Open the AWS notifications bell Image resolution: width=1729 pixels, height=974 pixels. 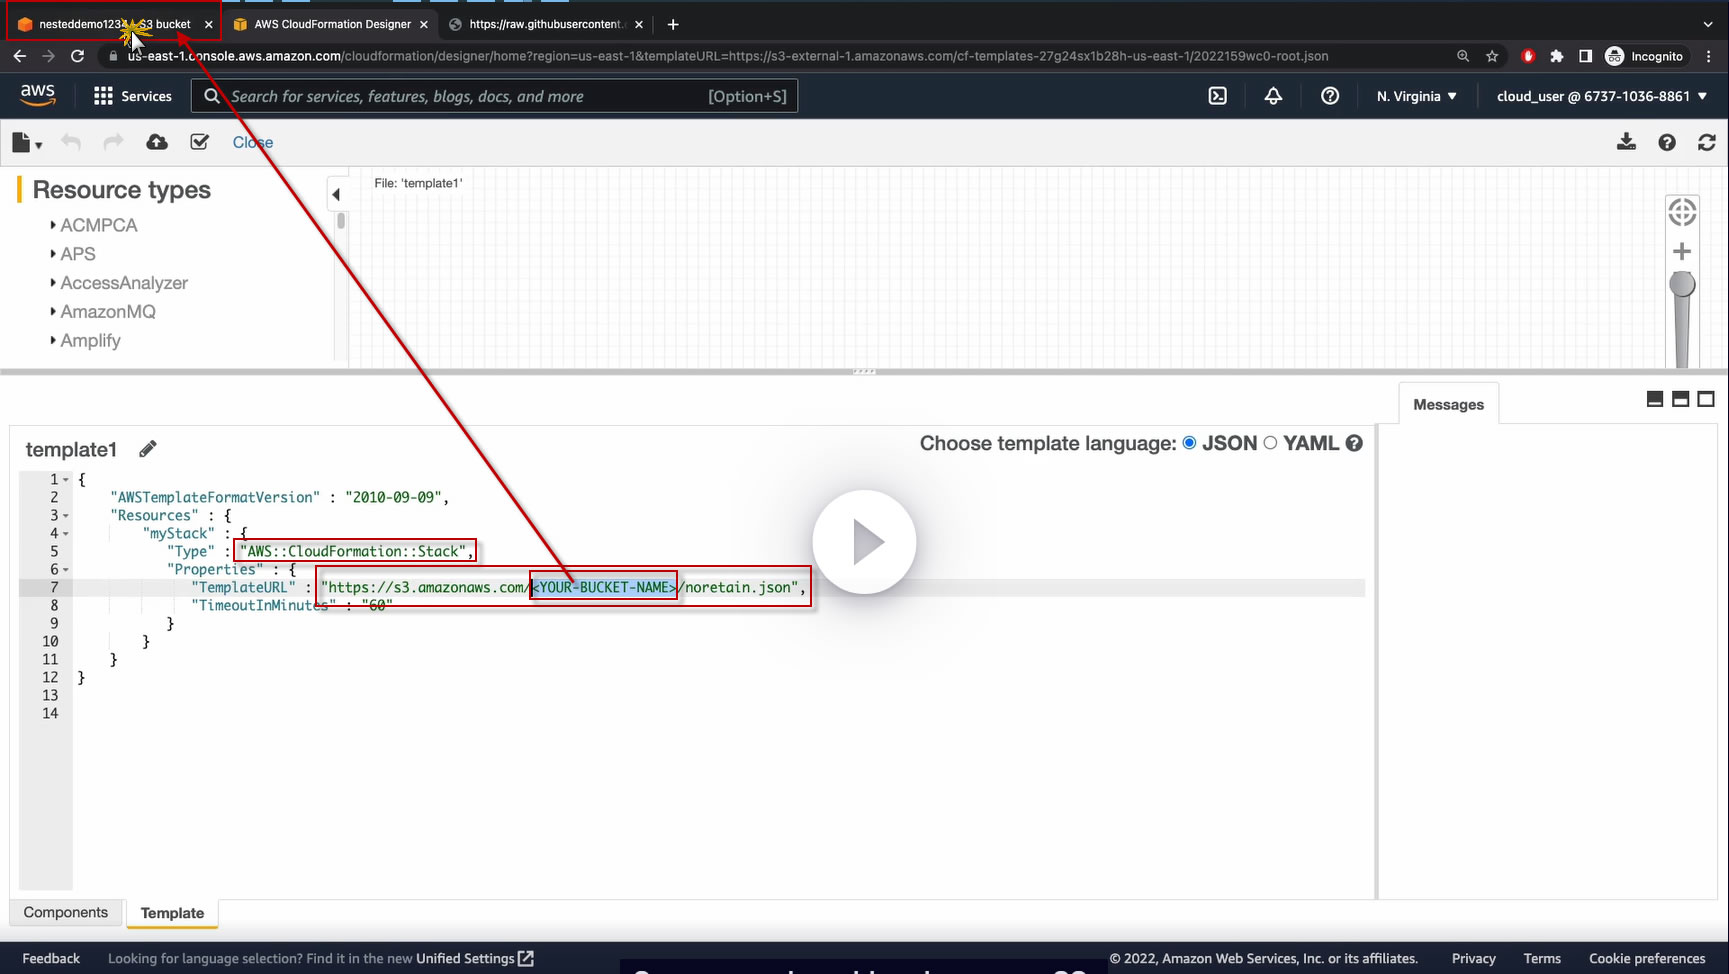1273,96
